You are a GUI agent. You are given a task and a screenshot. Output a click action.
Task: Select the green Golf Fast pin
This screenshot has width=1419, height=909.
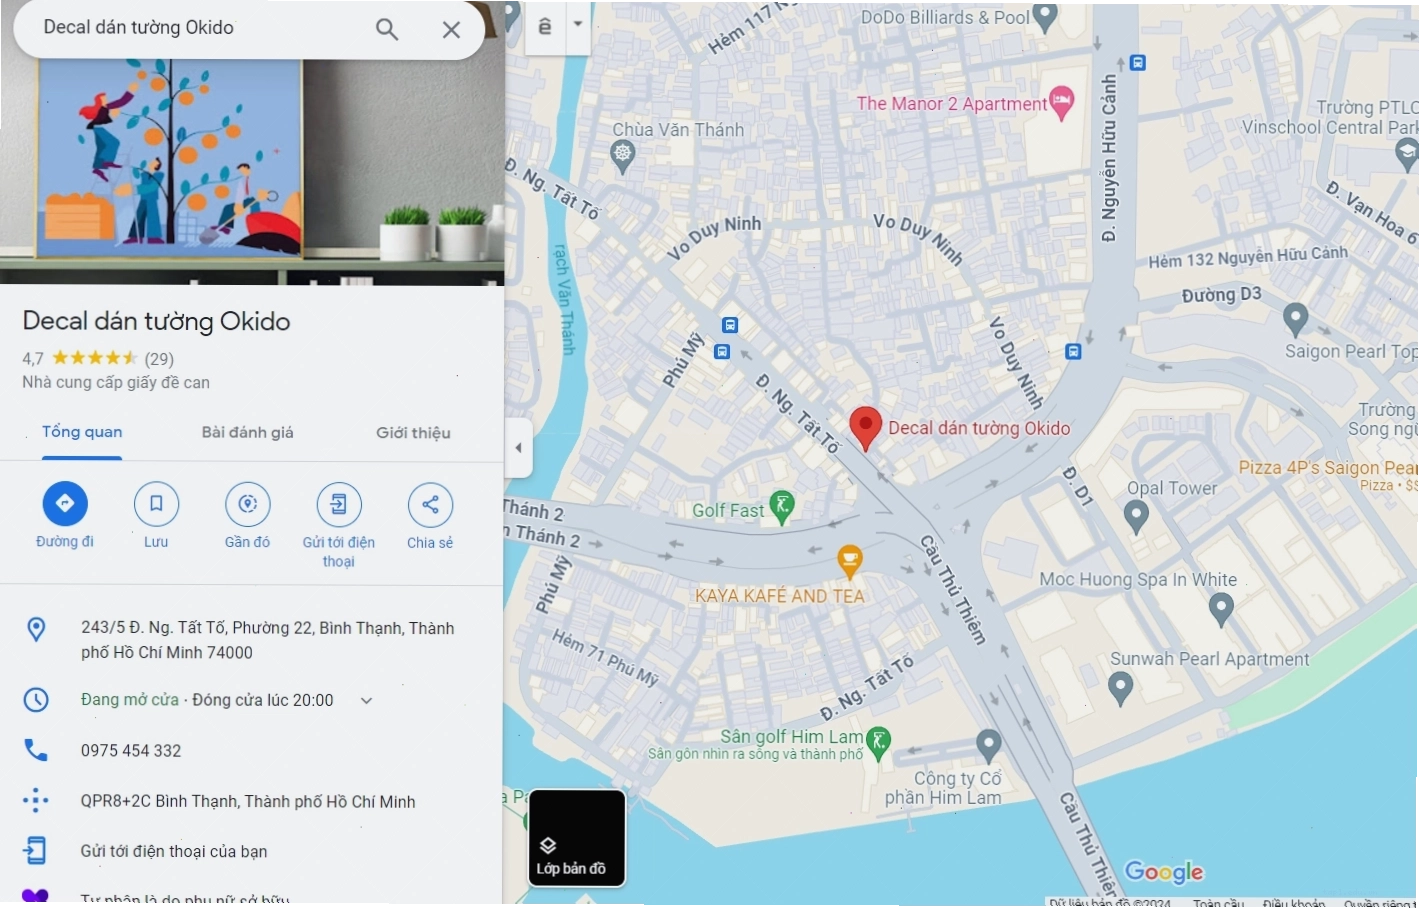point(782,507)
